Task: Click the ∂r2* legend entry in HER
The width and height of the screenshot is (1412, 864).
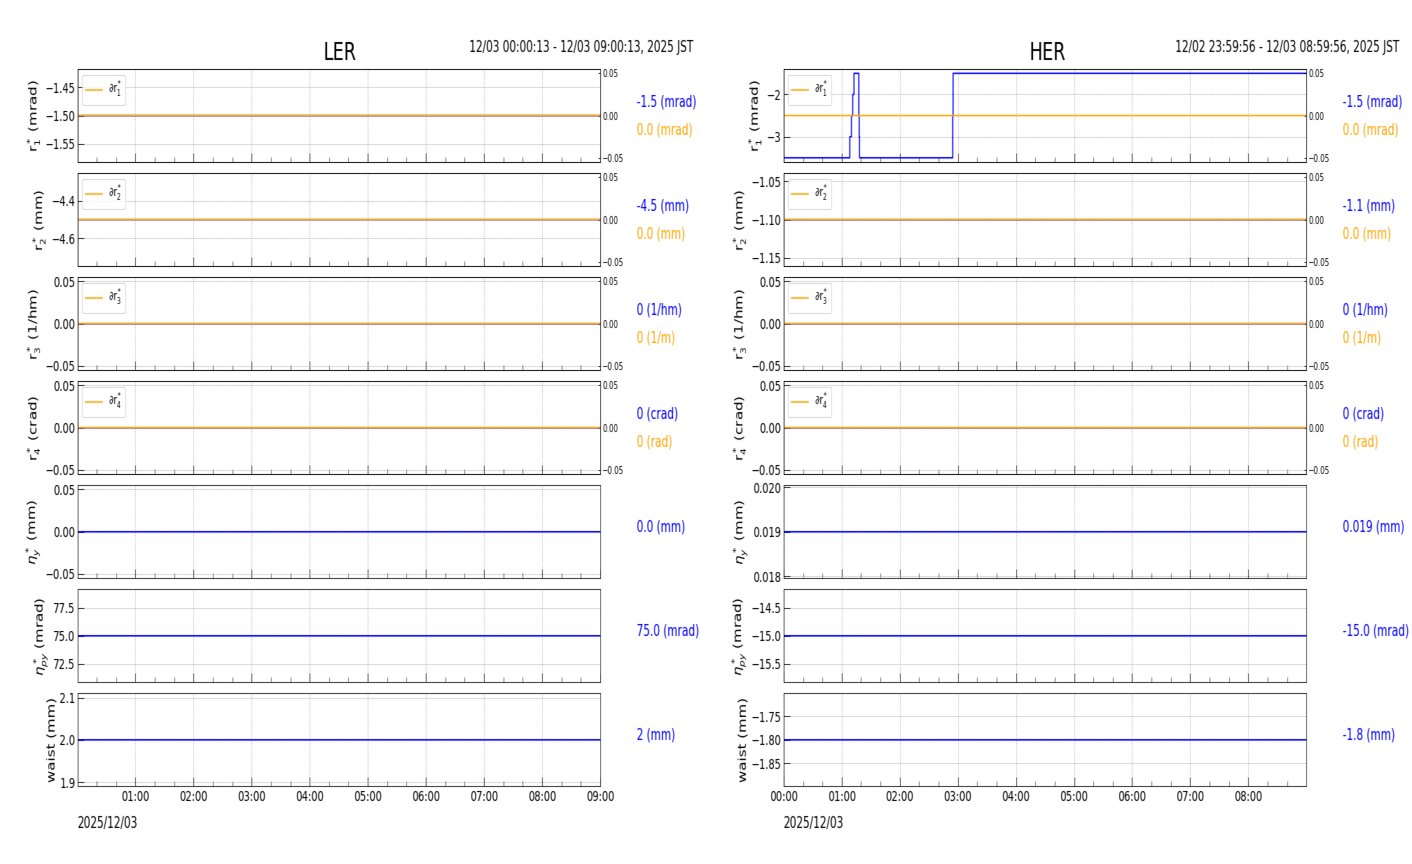Action: coord(810,194)
